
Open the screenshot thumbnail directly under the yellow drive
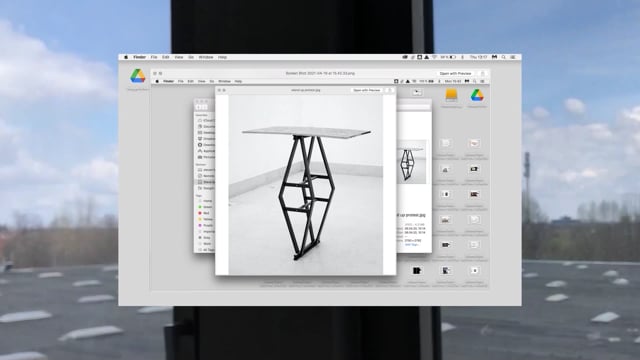[445, 143]
